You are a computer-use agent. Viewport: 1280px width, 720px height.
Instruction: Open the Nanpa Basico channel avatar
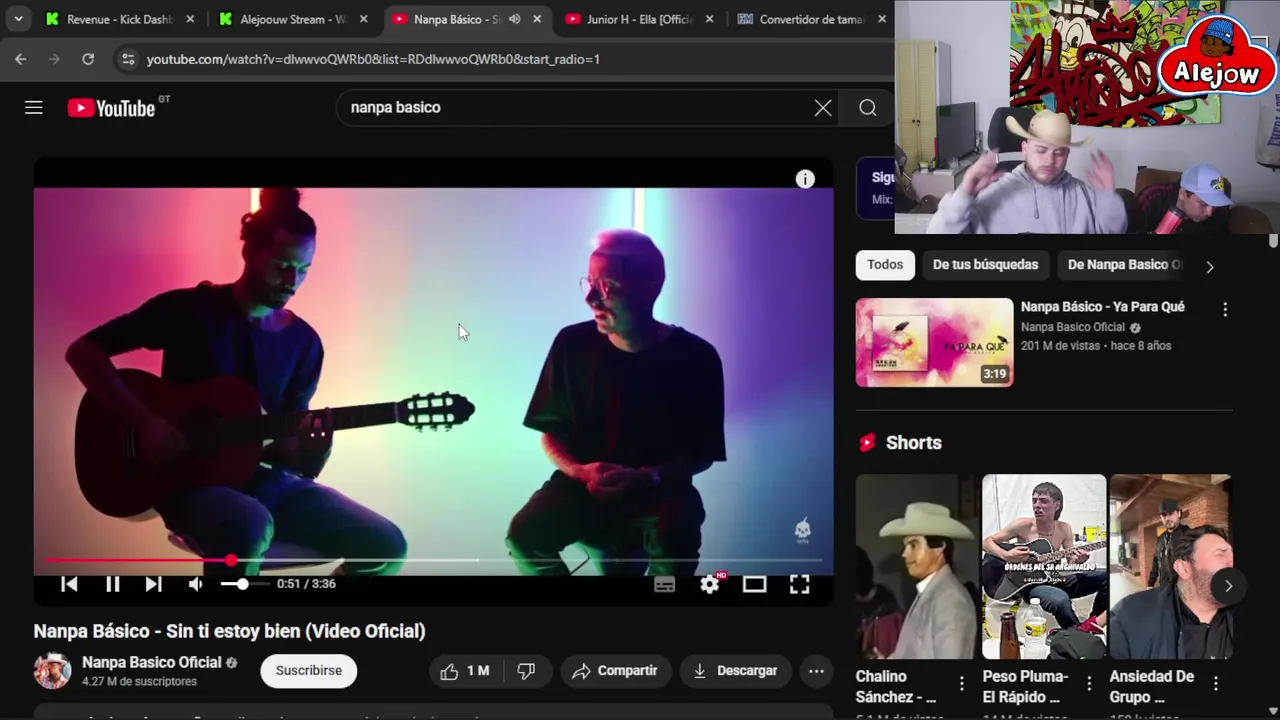click(53, 671)
